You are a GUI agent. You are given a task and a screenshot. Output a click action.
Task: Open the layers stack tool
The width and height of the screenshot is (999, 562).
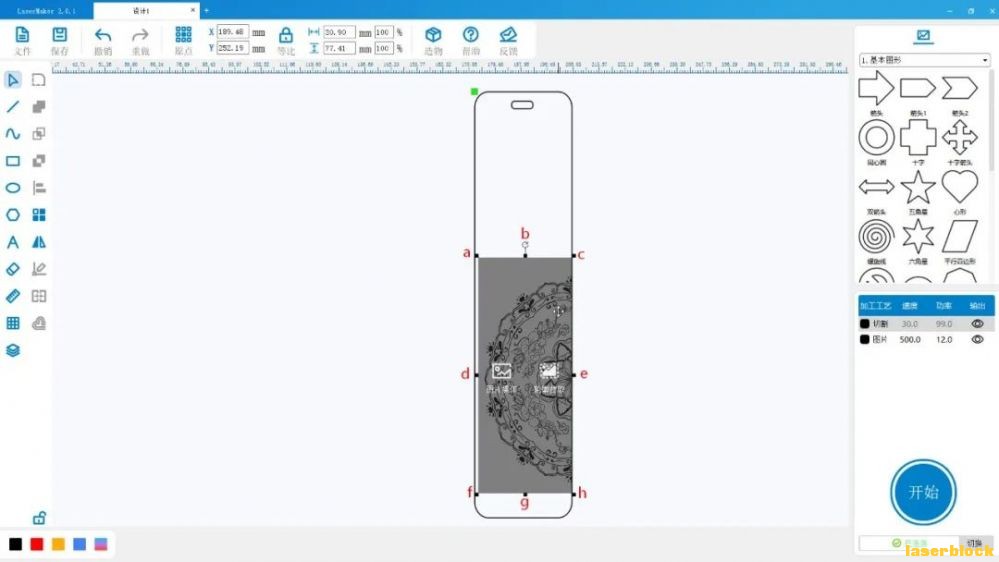pyautogui.click(x=13, y=350)
